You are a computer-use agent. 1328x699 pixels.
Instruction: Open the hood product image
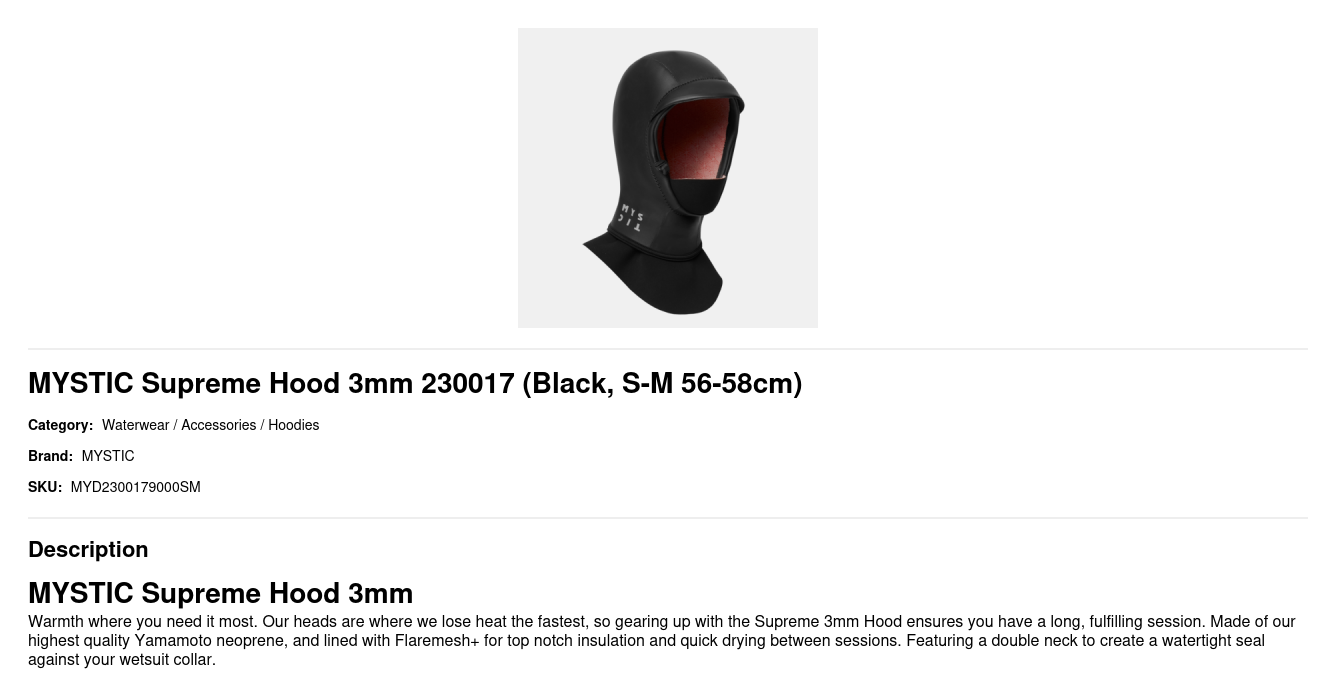click(x=668, y=178)
